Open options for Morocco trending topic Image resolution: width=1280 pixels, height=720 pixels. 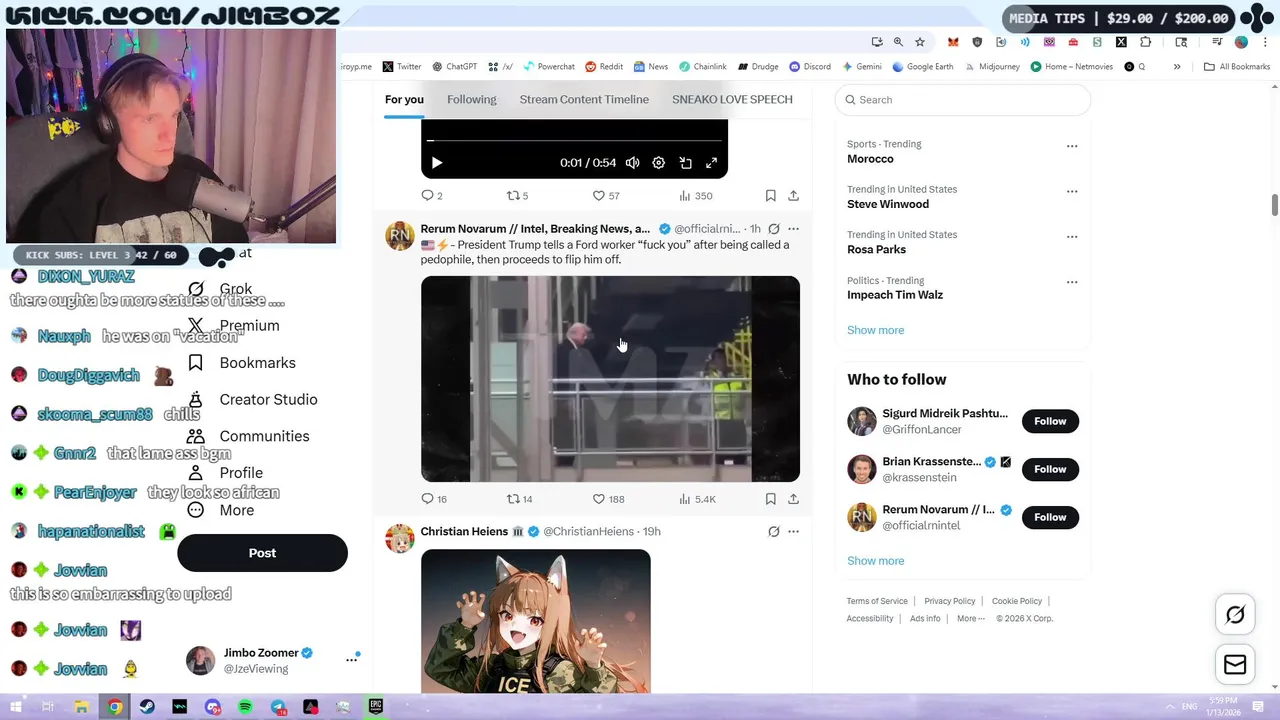click(1072, 146)
